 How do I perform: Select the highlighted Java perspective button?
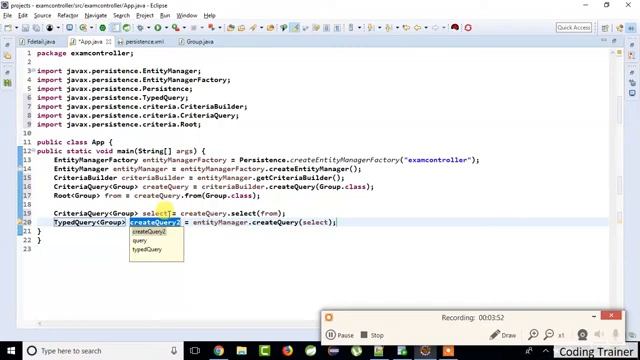[x=631, y=28]
